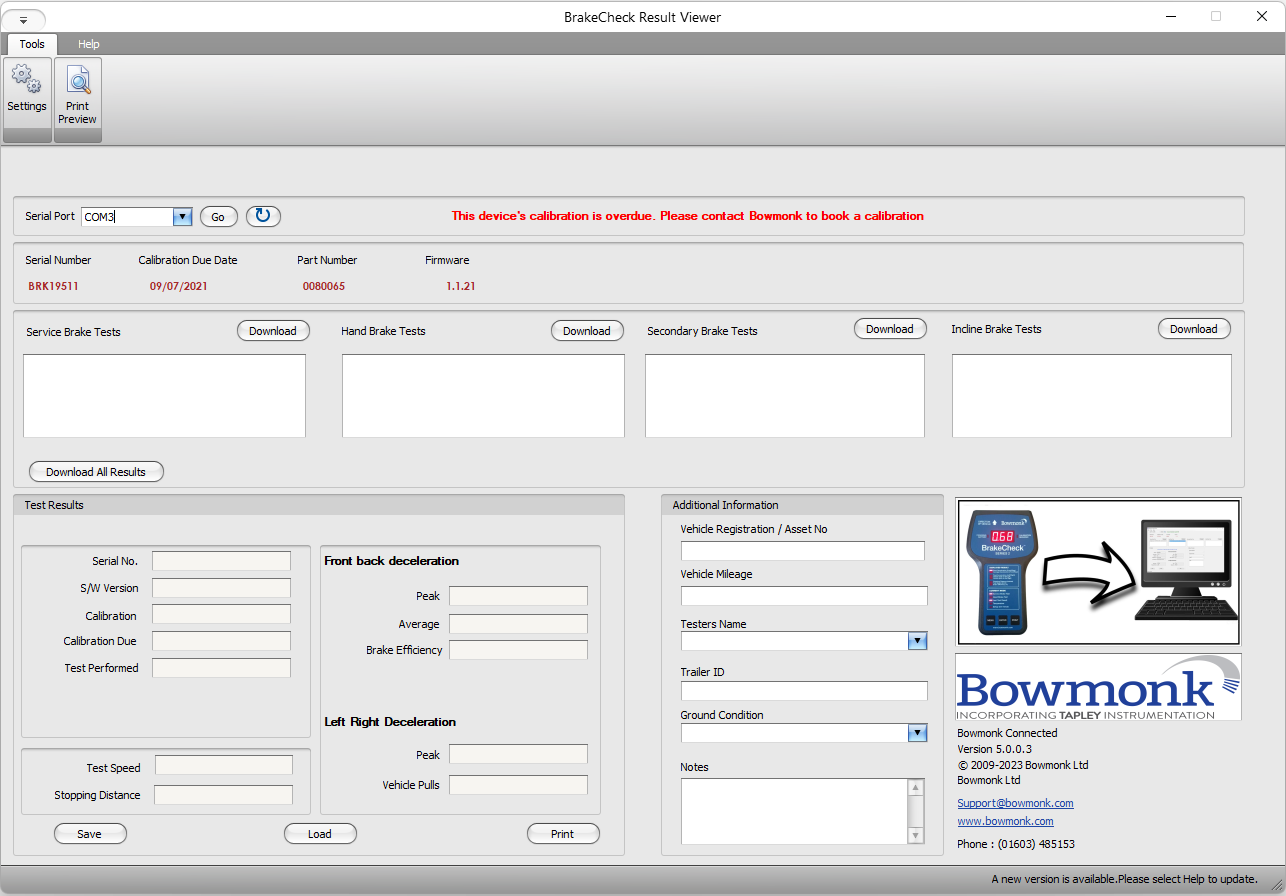The height and width of the screenshot is (896, 1286).
Task: Click the Notes scrollbar down arrow
Action: point(916,836)
